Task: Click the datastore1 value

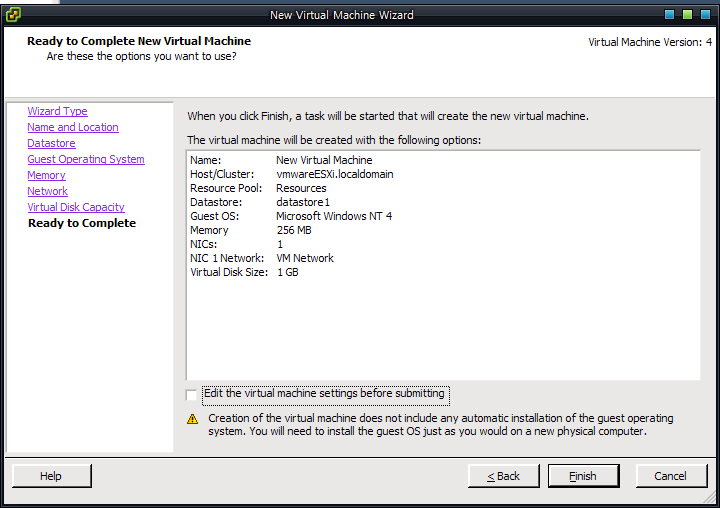Action: pyautogui.click(x=303, y=203)
